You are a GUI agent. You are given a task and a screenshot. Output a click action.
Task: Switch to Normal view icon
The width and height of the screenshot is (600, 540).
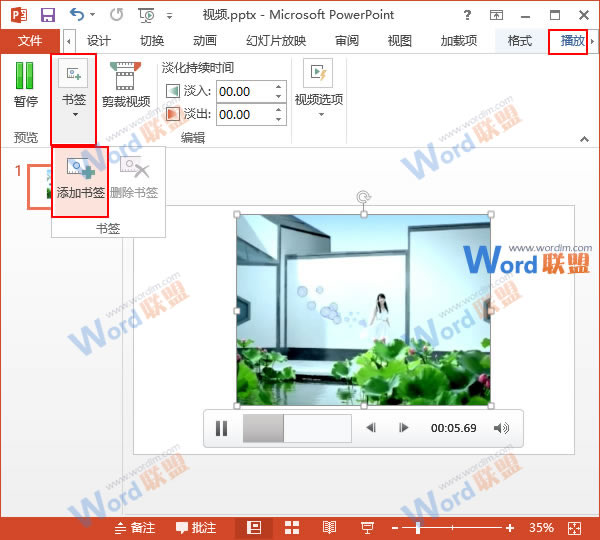click(x=254, y=528)
